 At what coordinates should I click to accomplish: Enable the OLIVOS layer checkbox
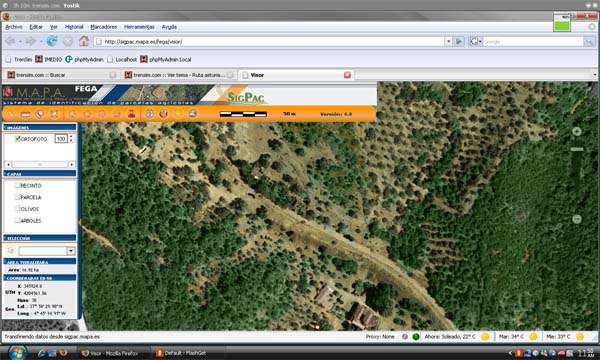click(x=17, y=209)
